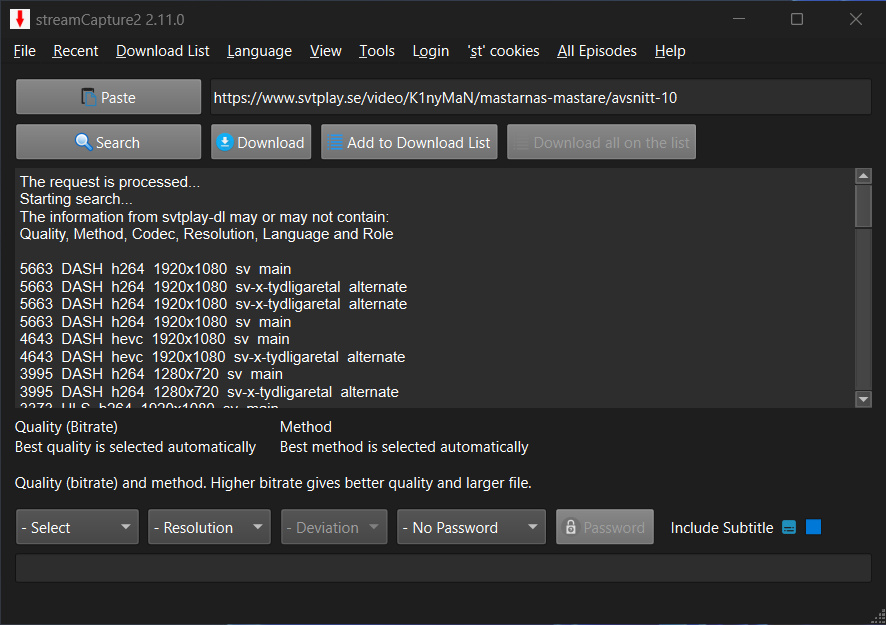This screenshot has width=886, height=625.
Task: Click the Download button
Action: click(261, 142)
